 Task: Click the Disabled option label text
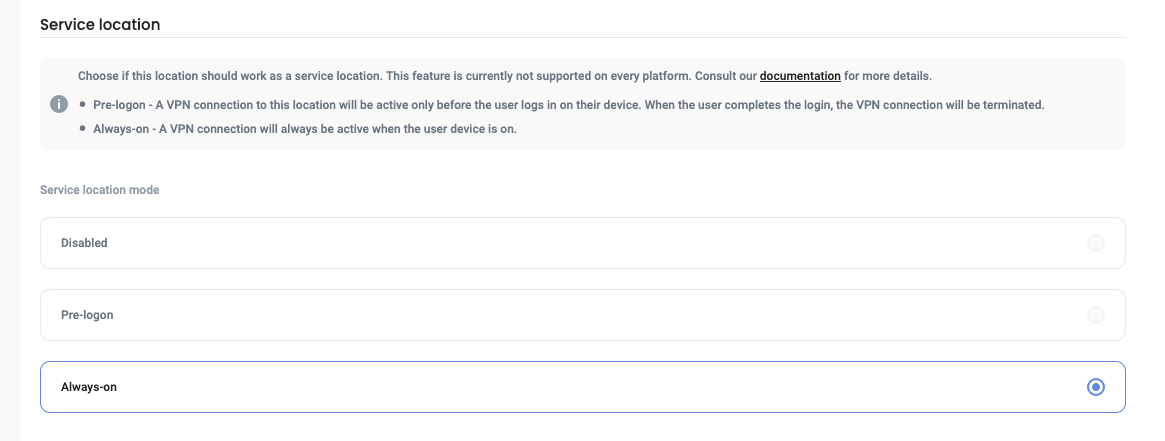pyautogui.click(x=84, y=243)
